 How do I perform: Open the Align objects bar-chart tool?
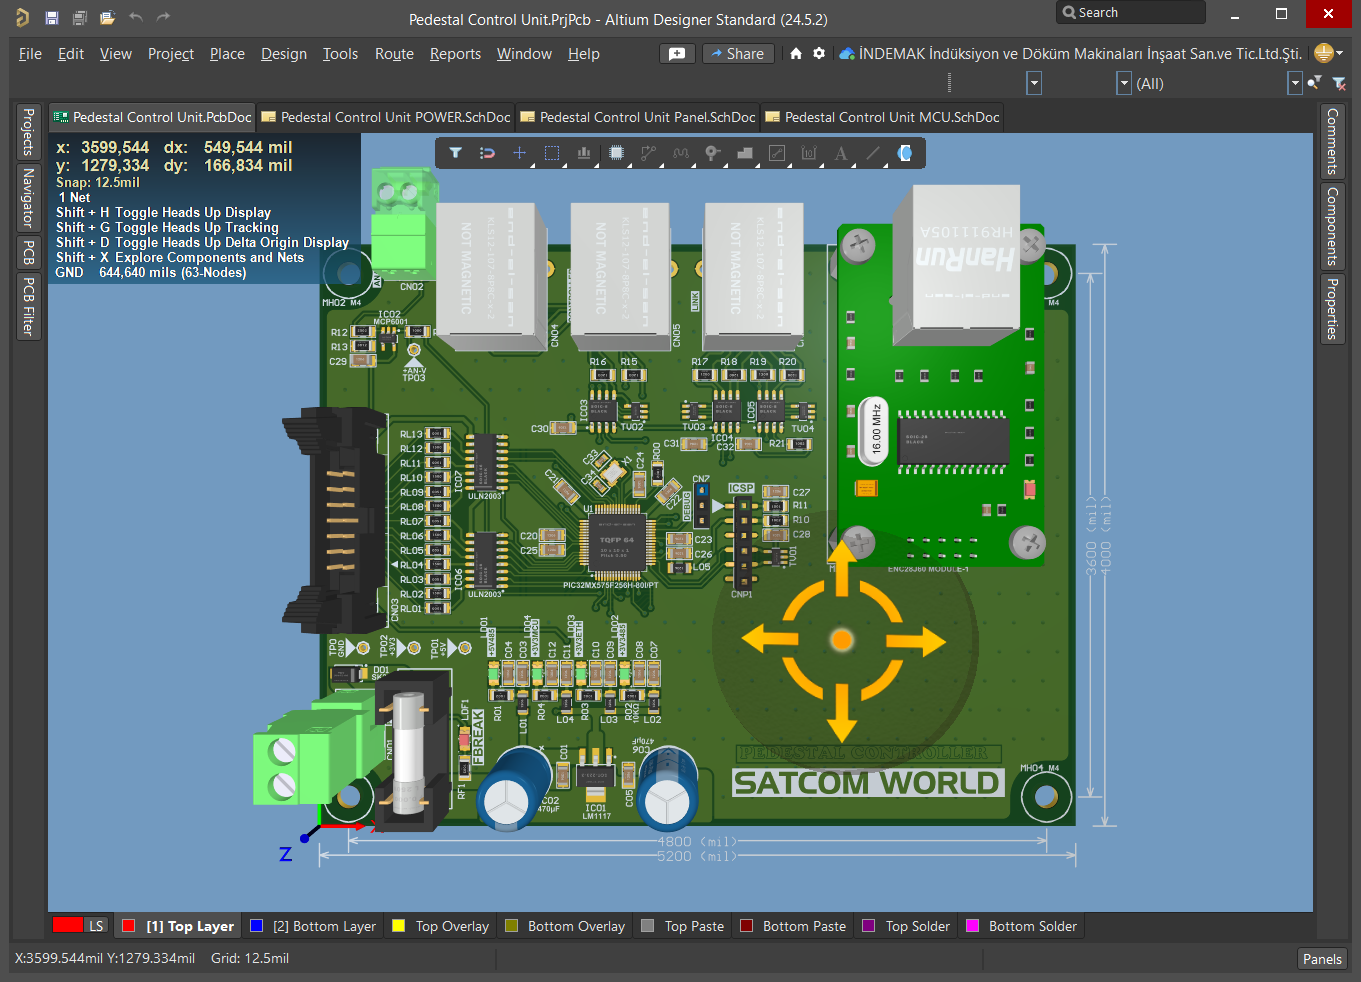584,153
